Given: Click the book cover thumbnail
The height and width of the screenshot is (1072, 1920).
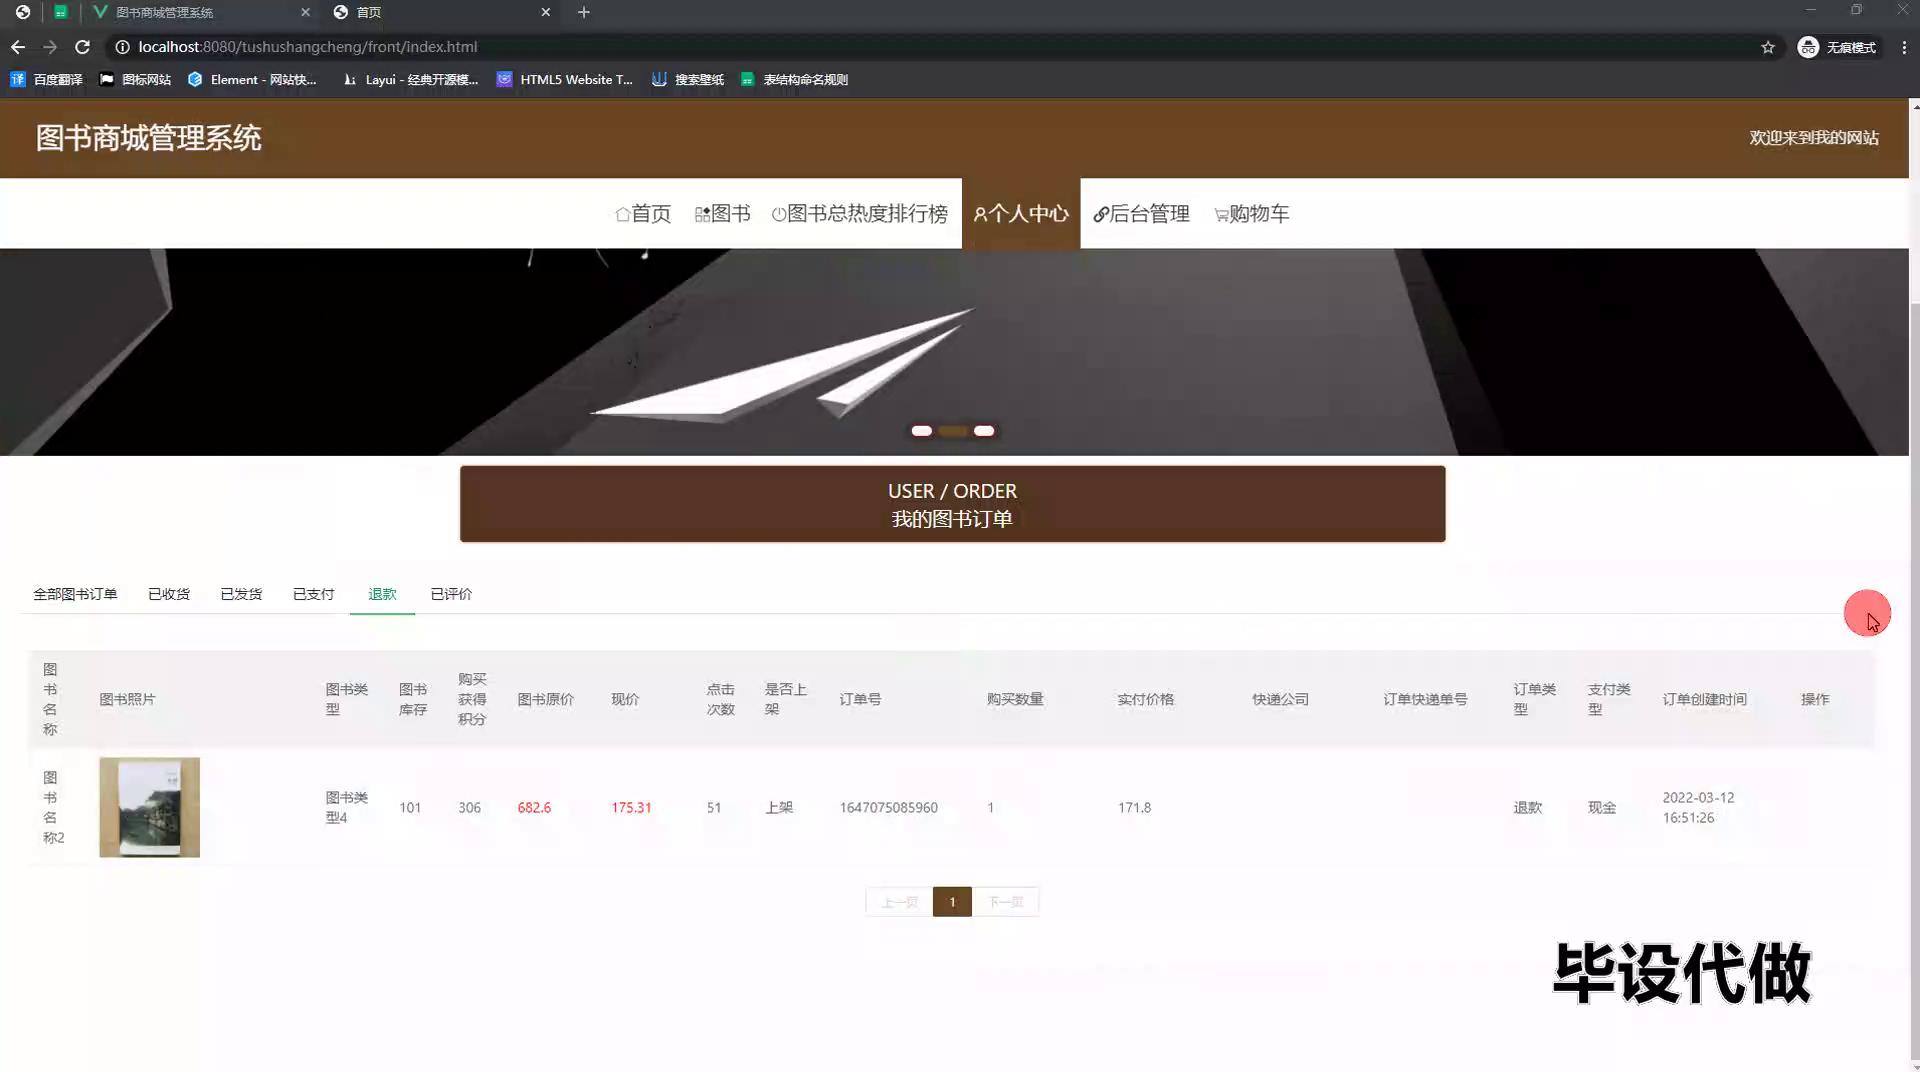Looking at the screenshot, I should 149,807.
